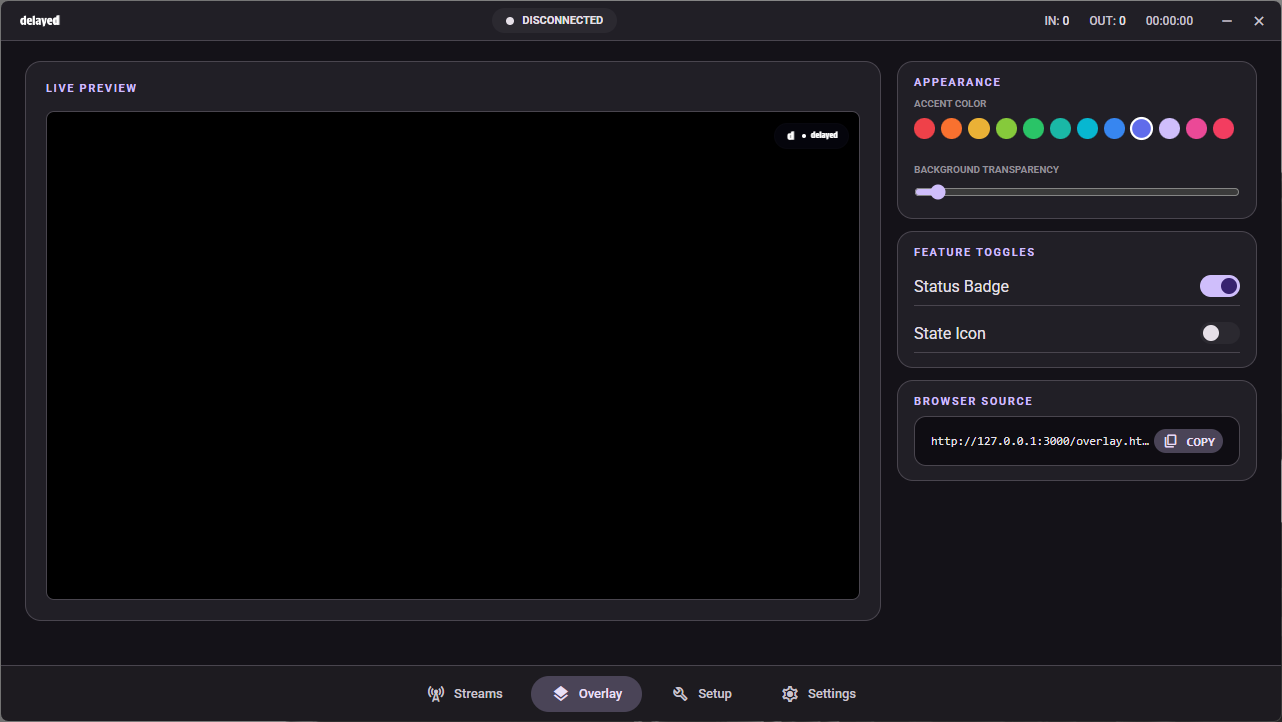Copy the browser source URL
1282x722 pixels.
(1188, 441)
